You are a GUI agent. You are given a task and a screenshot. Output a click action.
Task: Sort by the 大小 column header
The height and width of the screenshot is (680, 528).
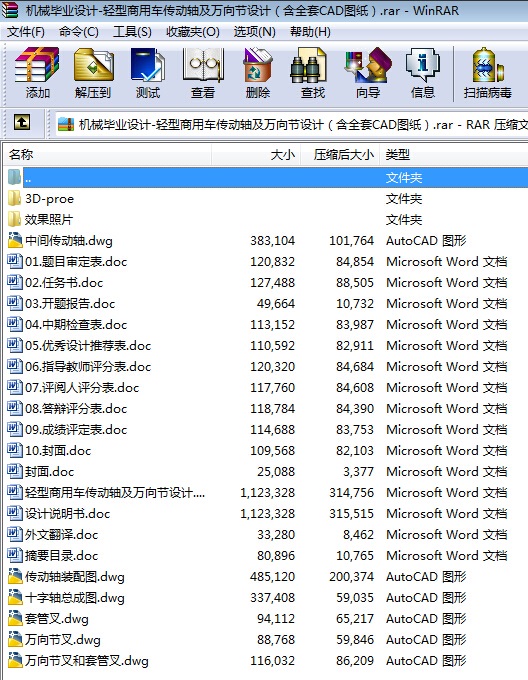click(x=256, y=154)
